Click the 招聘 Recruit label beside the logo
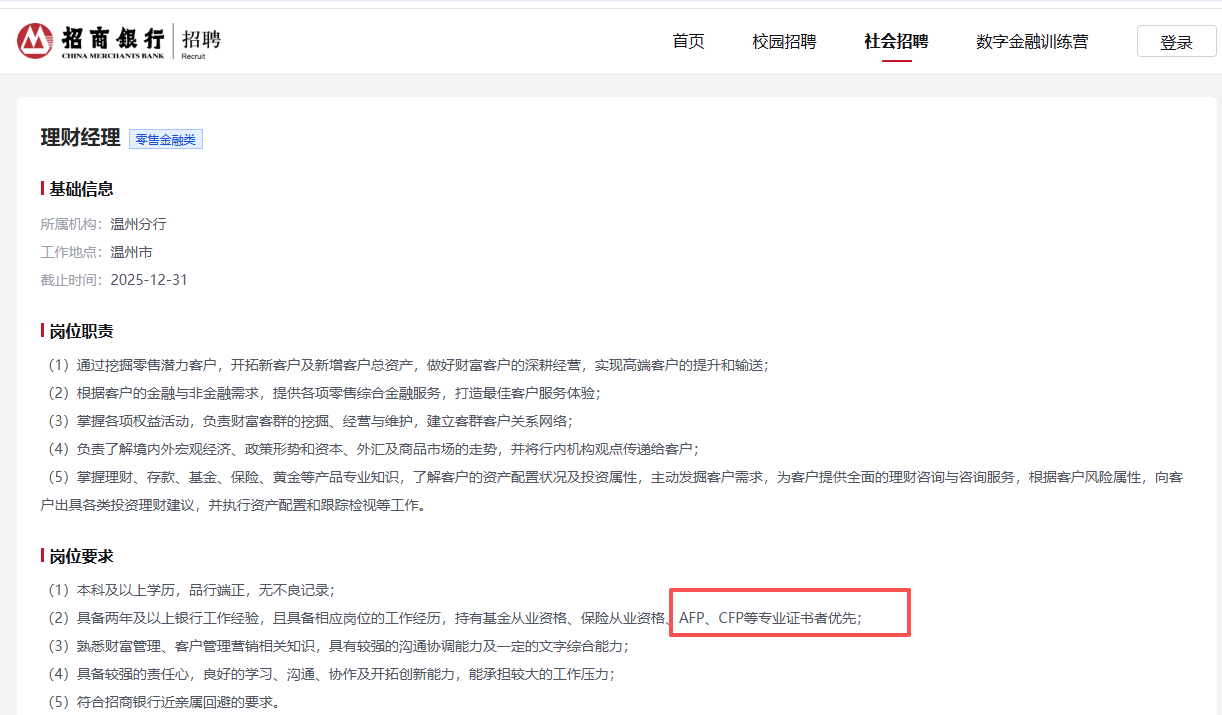1222x715 pixels. coord(201,41)
